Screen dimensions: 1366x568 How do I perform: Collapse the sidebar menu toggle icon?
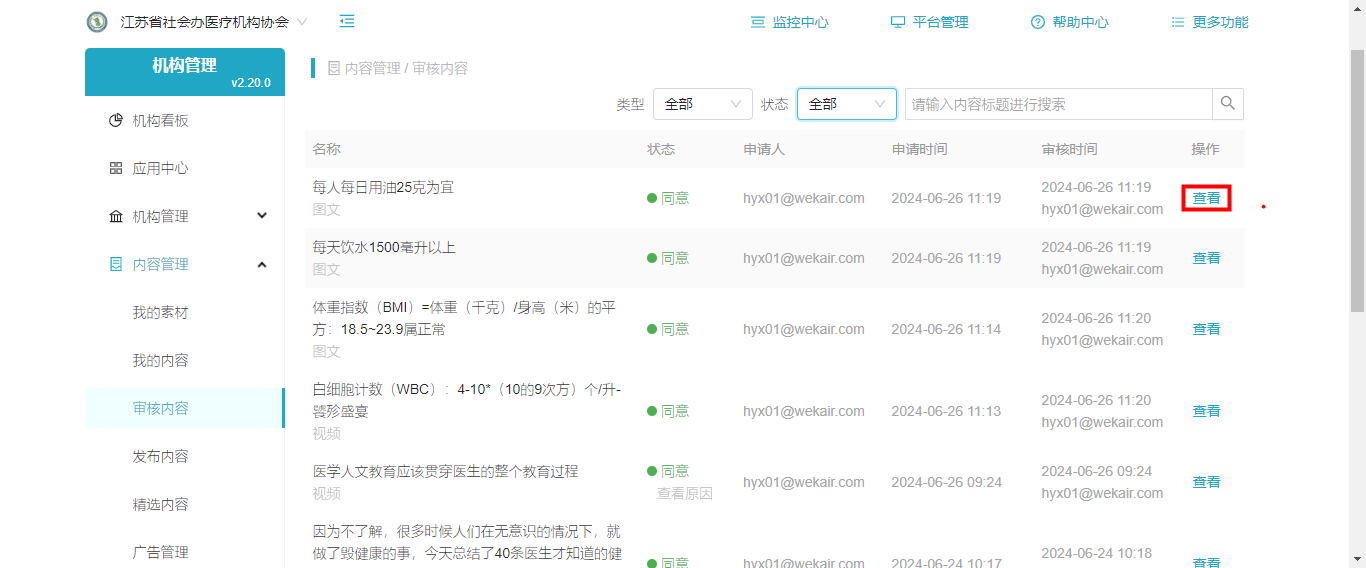tap(347, 22)
